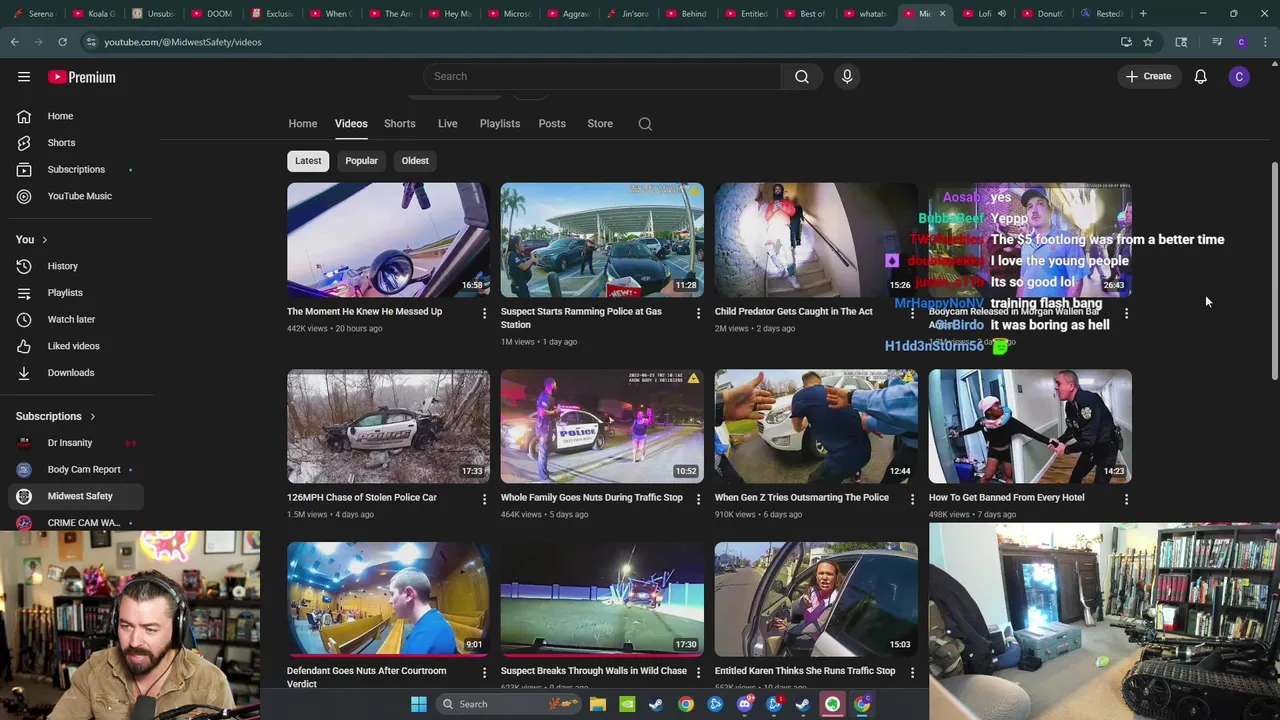This screenshot has height=720, width=1280.
Task: Switch to the channel Live tab
Action: coord(448,124)
